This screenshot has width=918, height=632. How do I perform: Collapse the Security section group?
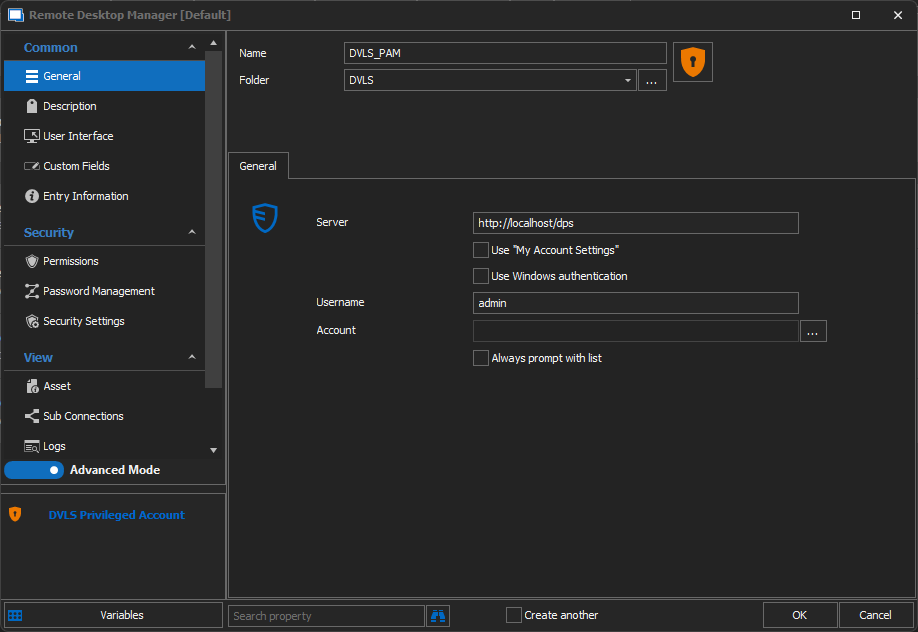point(192,233)
